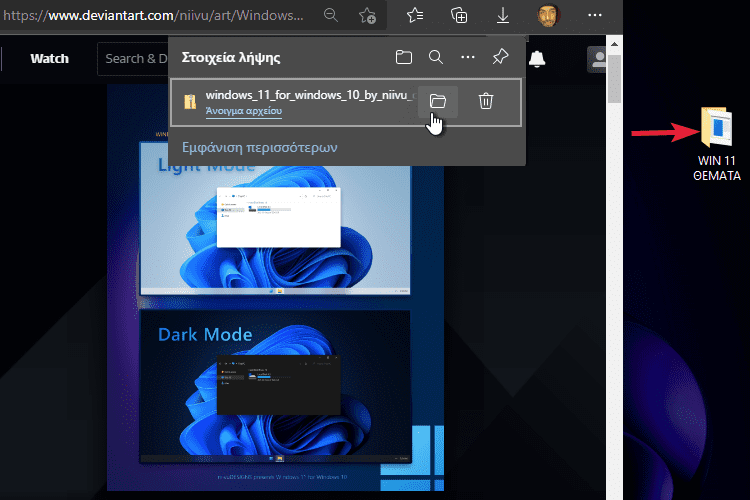
Task: Add this page to favorites star icon
Action: click(367, 16)
